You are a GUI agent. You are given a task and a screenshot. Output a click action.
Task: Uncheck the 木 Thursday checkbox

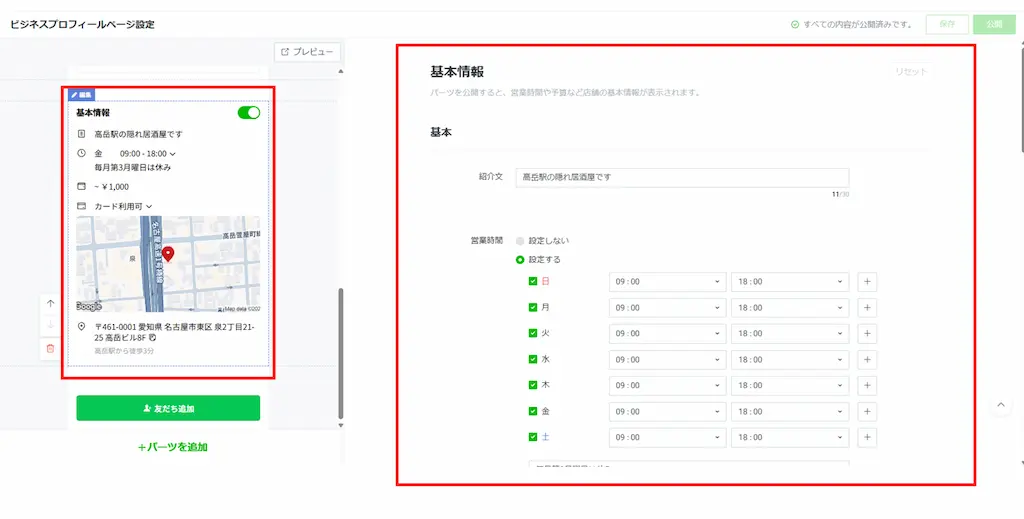[533, 385]
